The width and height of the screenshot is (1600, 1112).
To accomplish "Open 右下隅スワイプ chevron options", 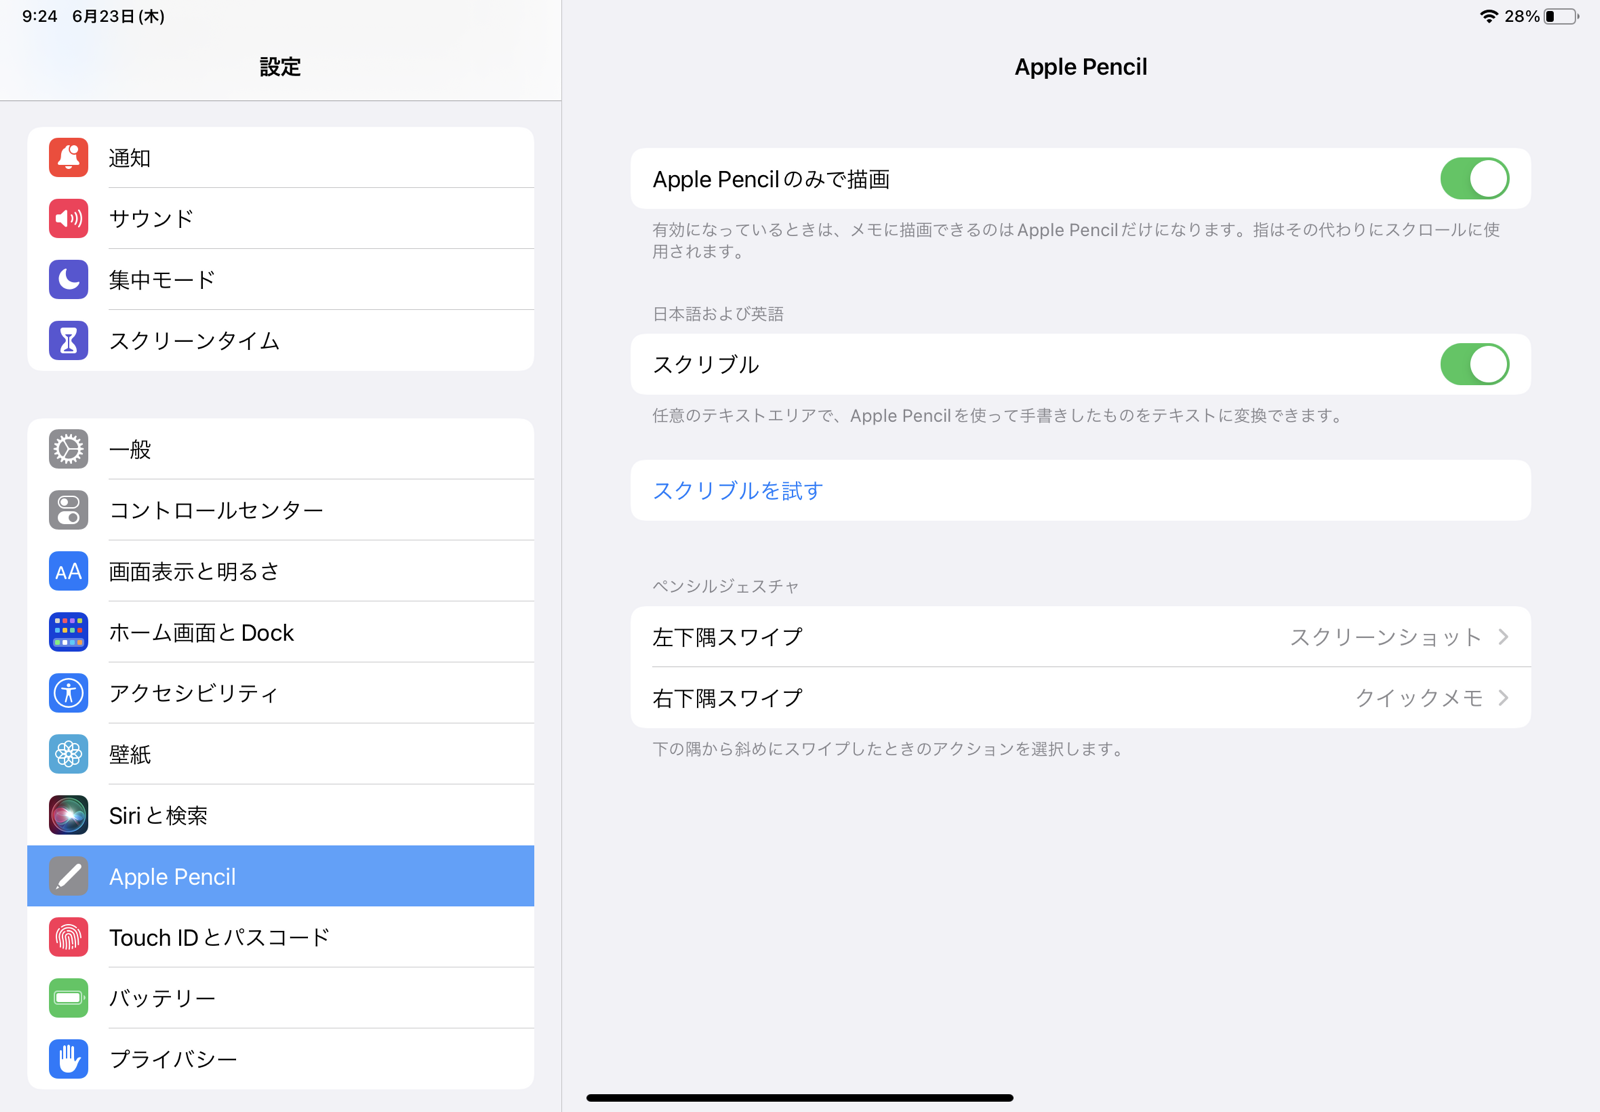I will click(x=1503, y=698).
